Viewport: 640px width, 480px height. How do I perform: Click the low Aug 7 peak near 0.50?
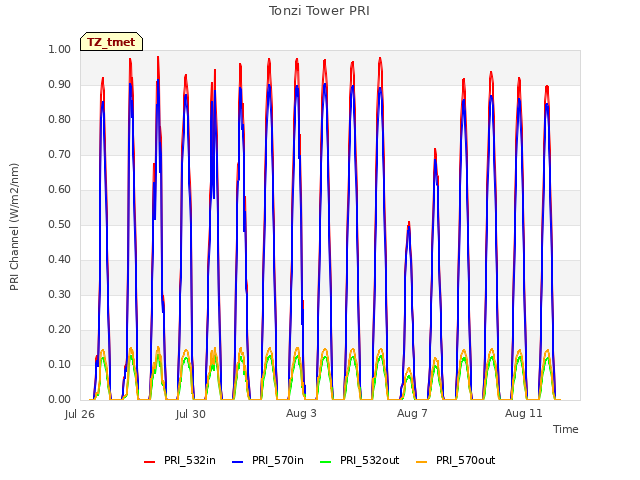coord(409,225)
